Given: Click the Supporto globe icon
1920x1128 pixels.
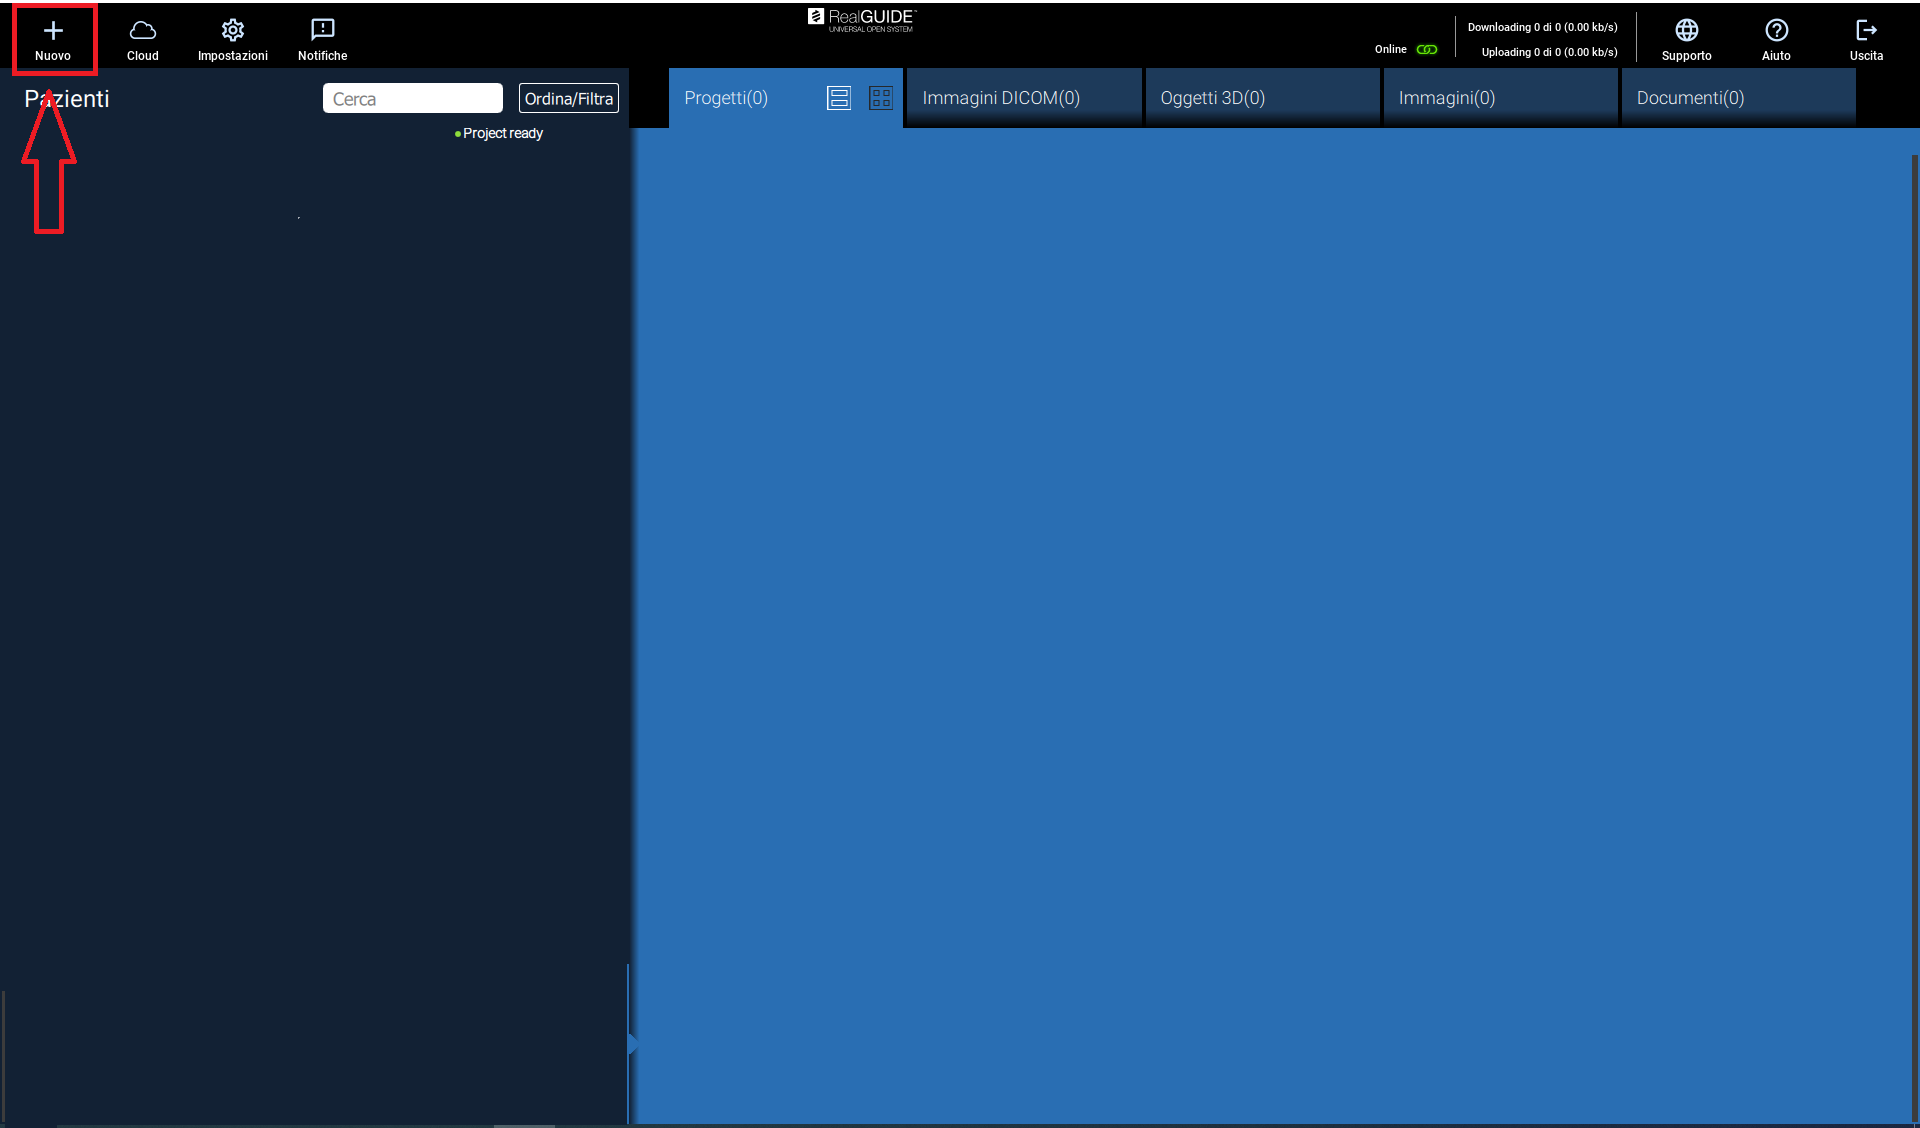Looking at the screenshot, I should point(1686,32).
